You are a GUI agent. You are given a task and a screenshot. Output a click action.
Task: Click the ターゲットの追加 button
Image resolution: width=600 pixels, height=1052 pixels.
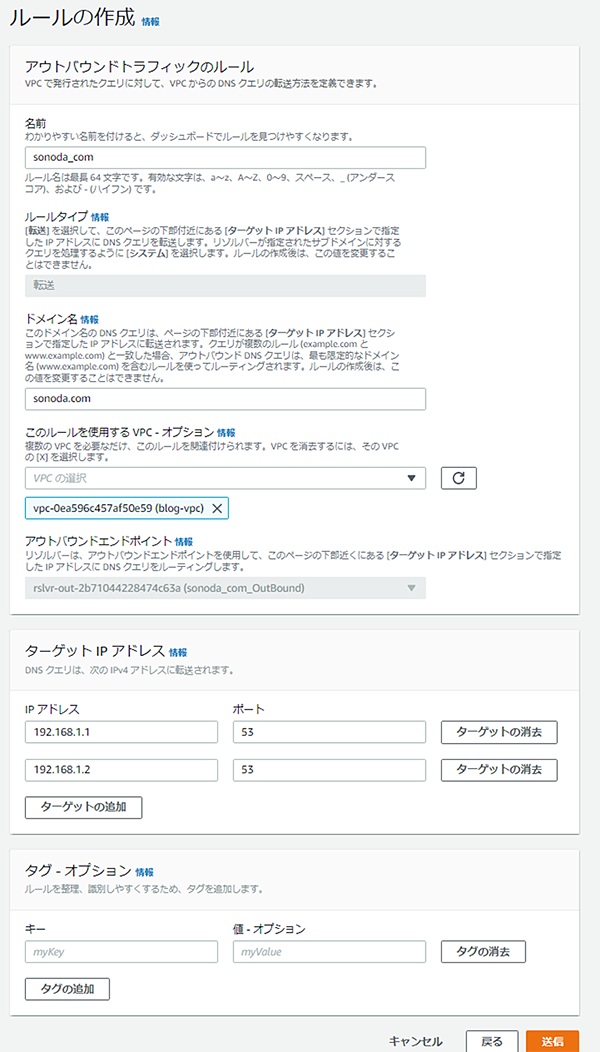tap(84, 808)
